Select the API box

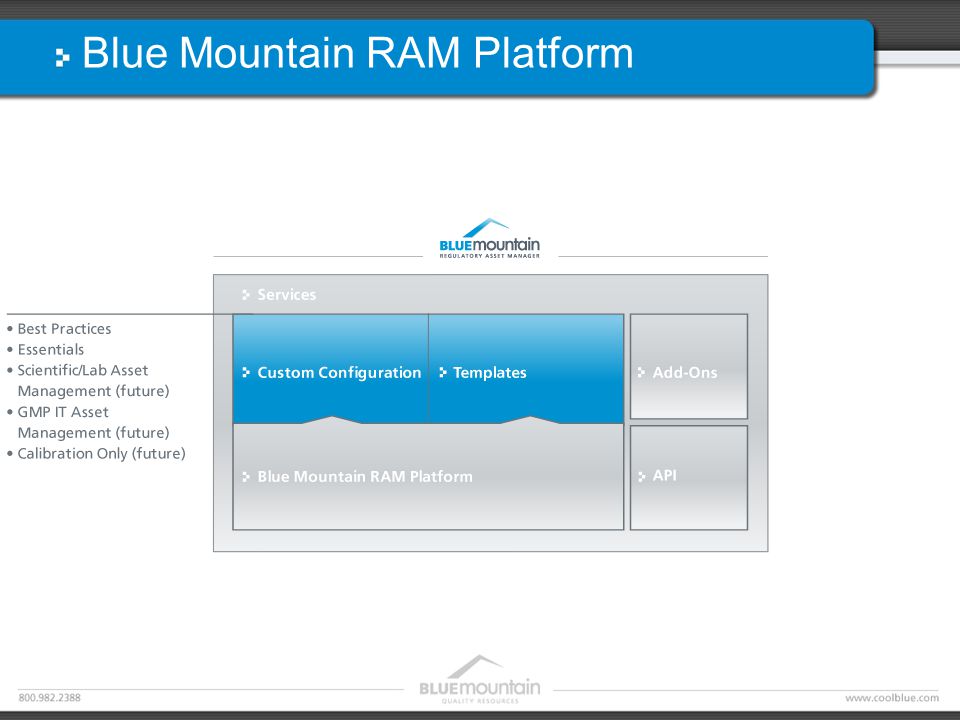pos(689,478)
